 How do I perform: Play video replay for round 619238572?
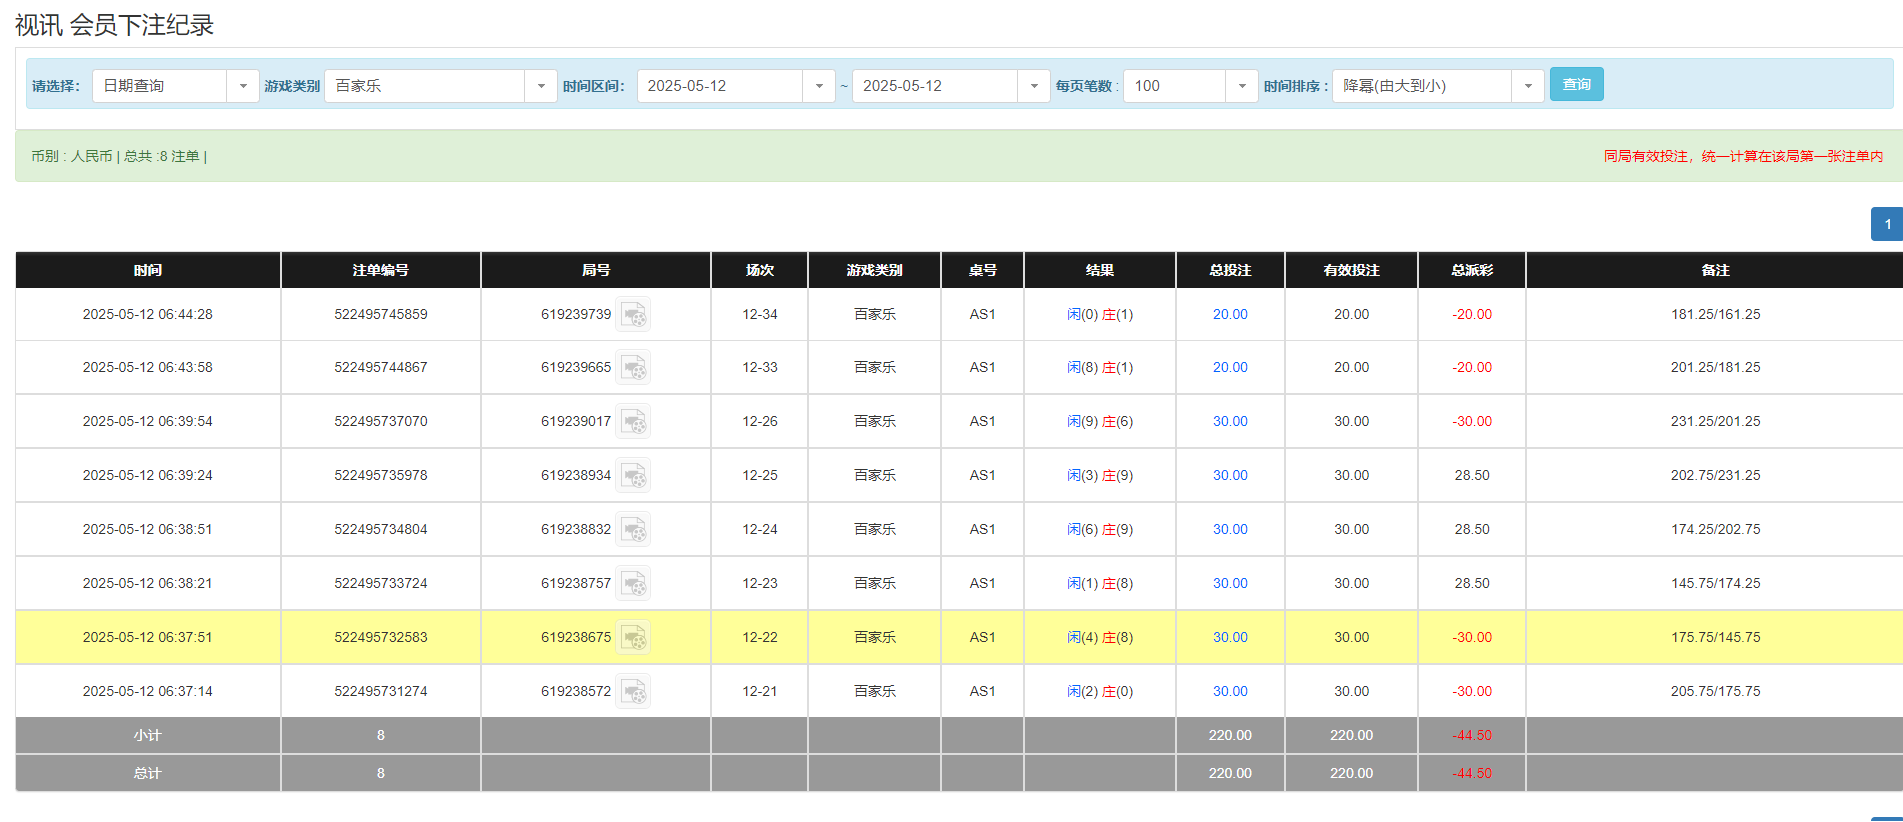tap(633, 692)
